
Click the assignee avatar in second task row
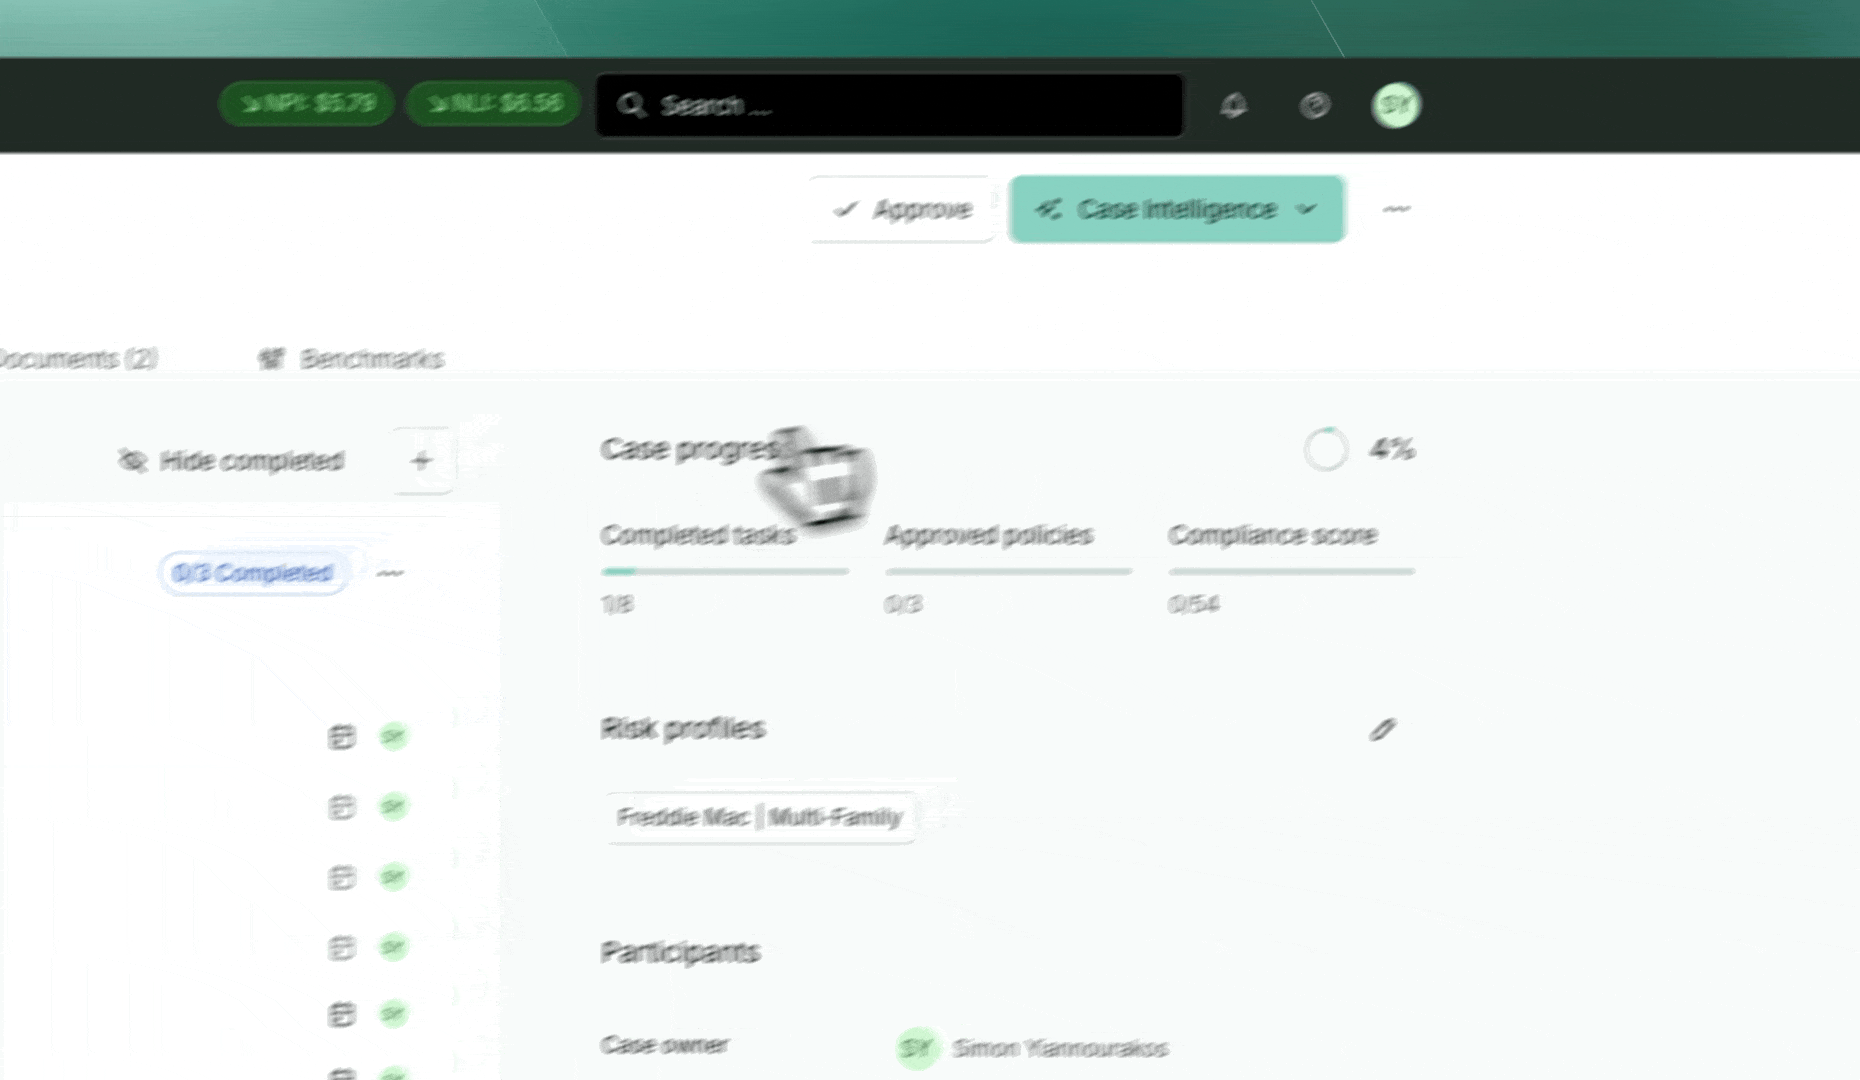[x=393, y=806]
